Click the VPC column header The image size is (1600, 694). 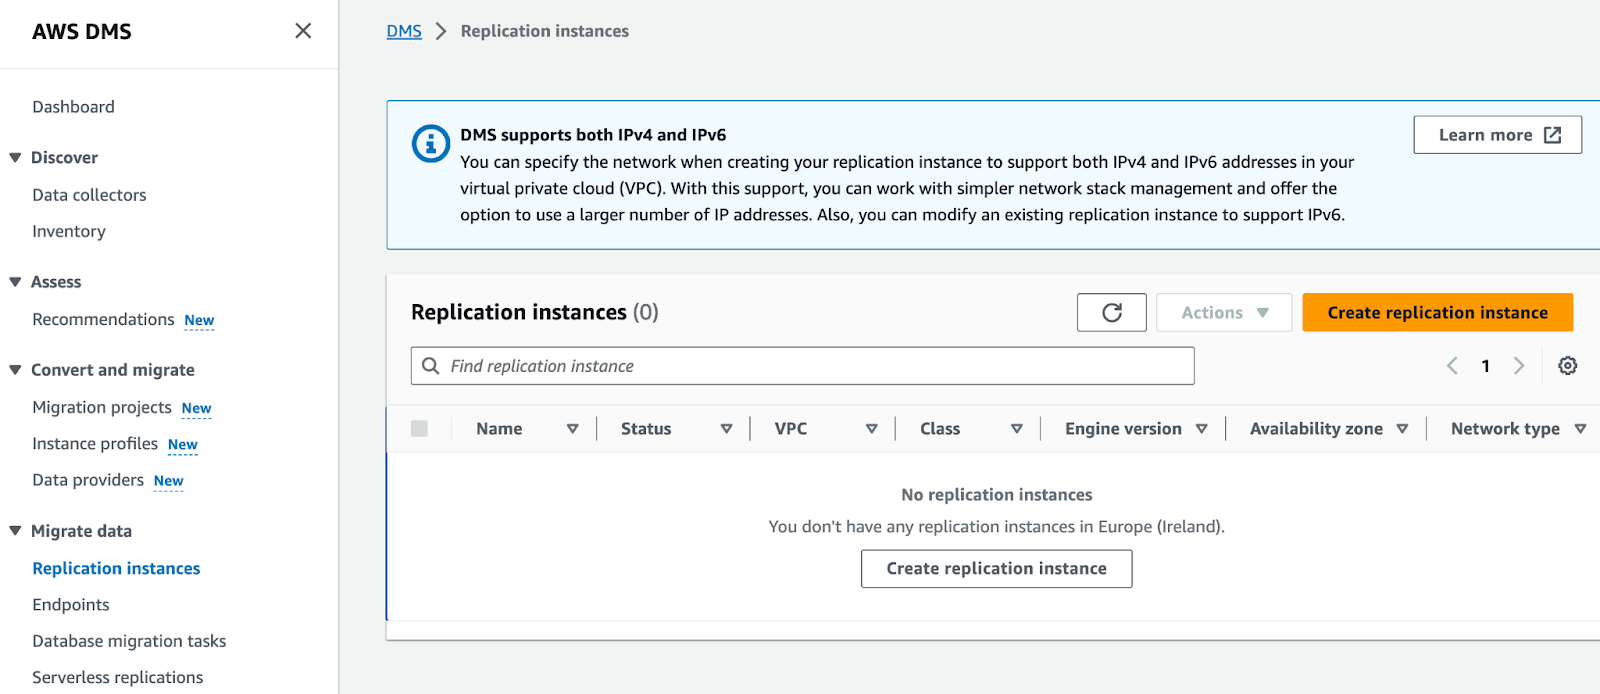pos(791,429)
